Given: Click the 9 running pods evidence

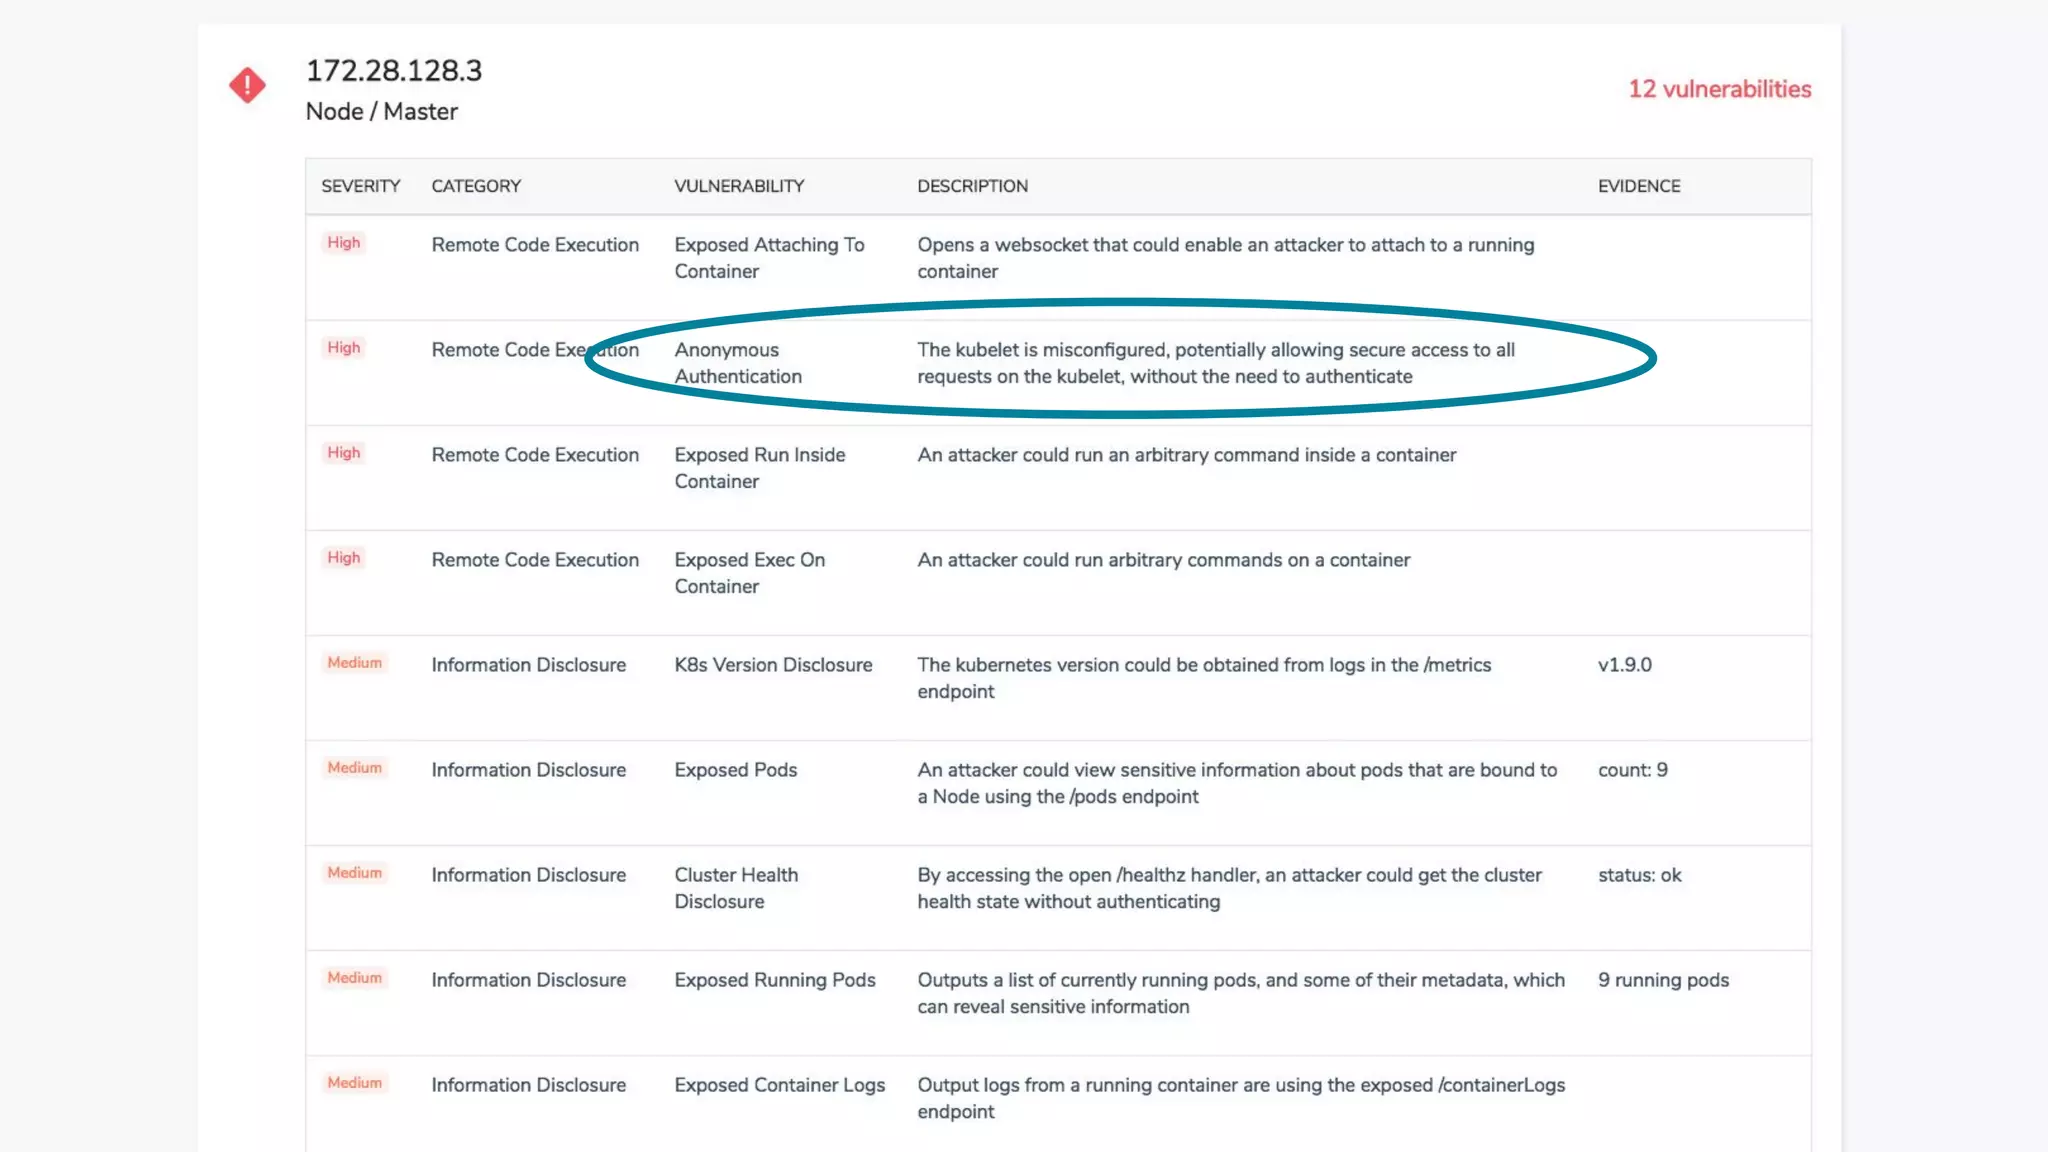Looking at the screenshot, I should pyautogui.click(x=1663, y=980).
